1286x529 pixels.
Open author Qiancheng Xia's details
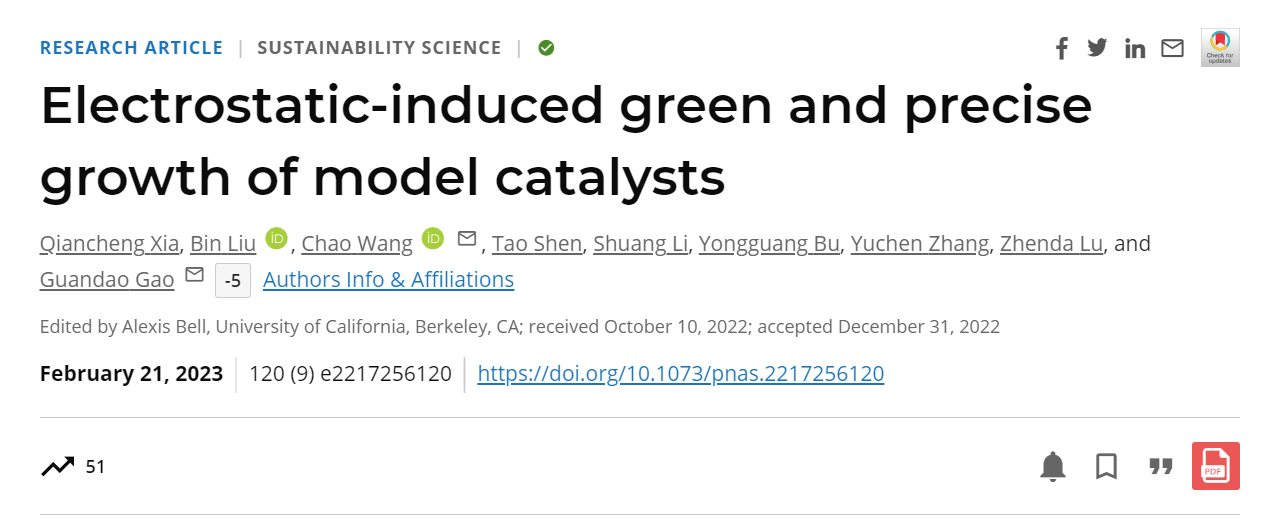pyautogui.click(x=110, y=243)
